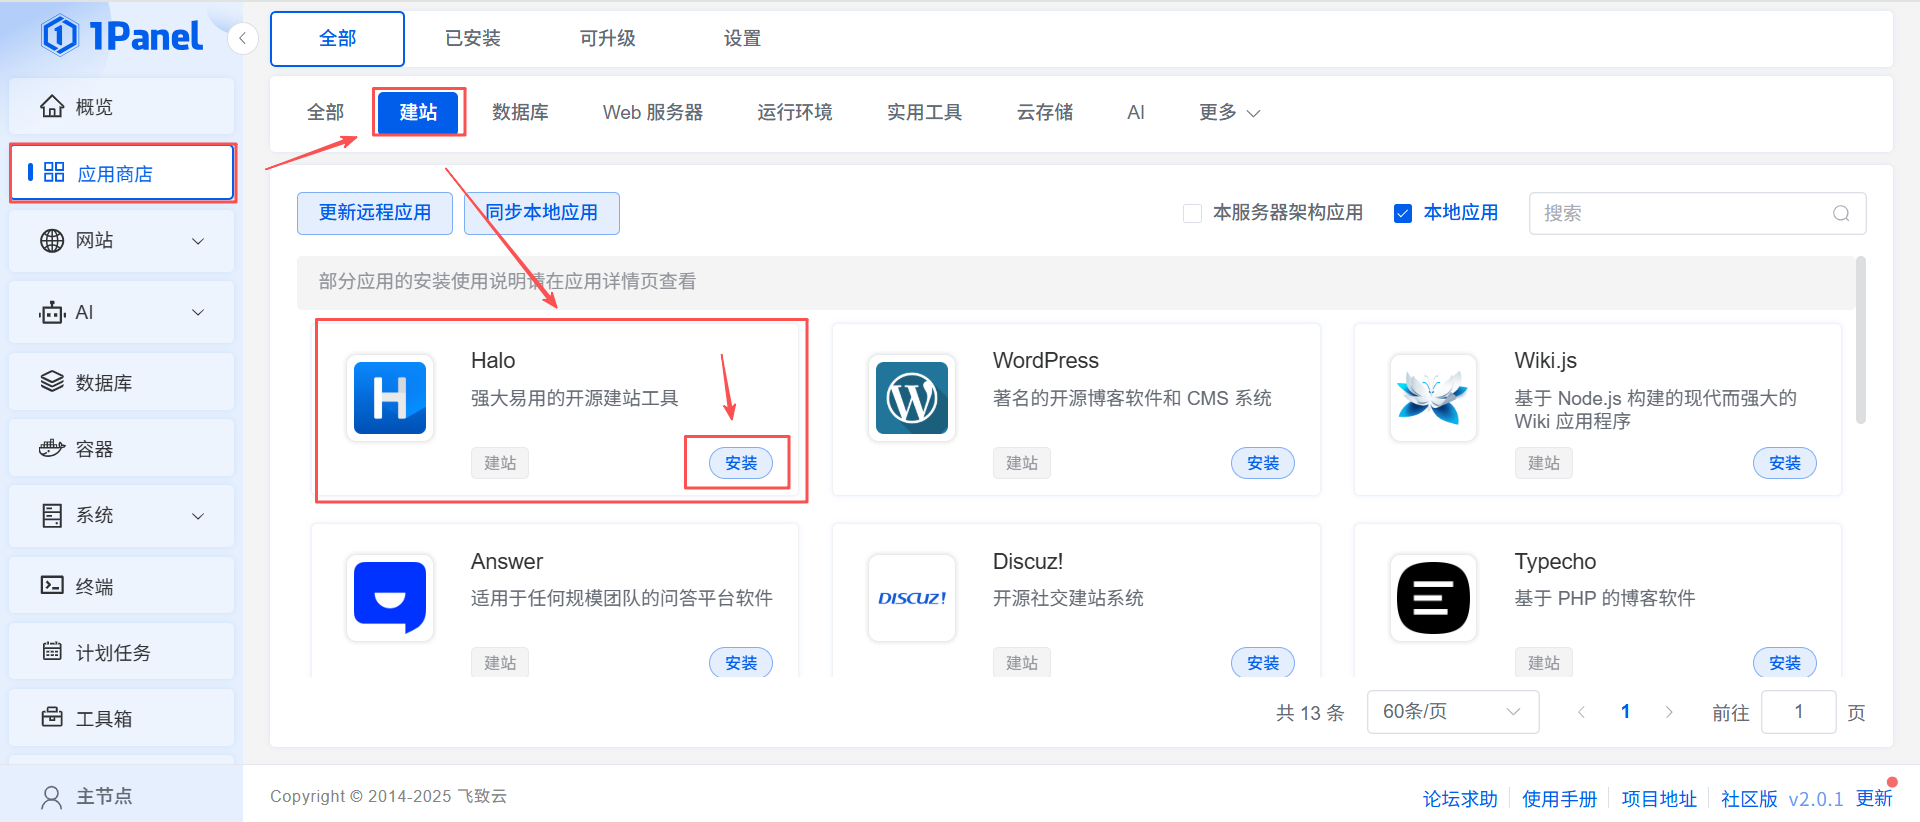This screenshot has width=1920, height=822.
Task: Click the 1Panel logo
Action: [122, 36]
